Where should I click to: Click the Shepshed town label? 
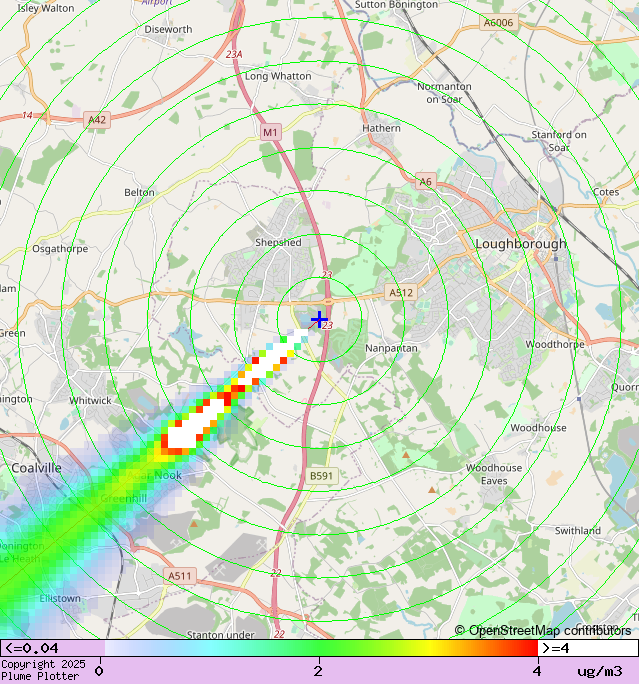pos(278,242)
